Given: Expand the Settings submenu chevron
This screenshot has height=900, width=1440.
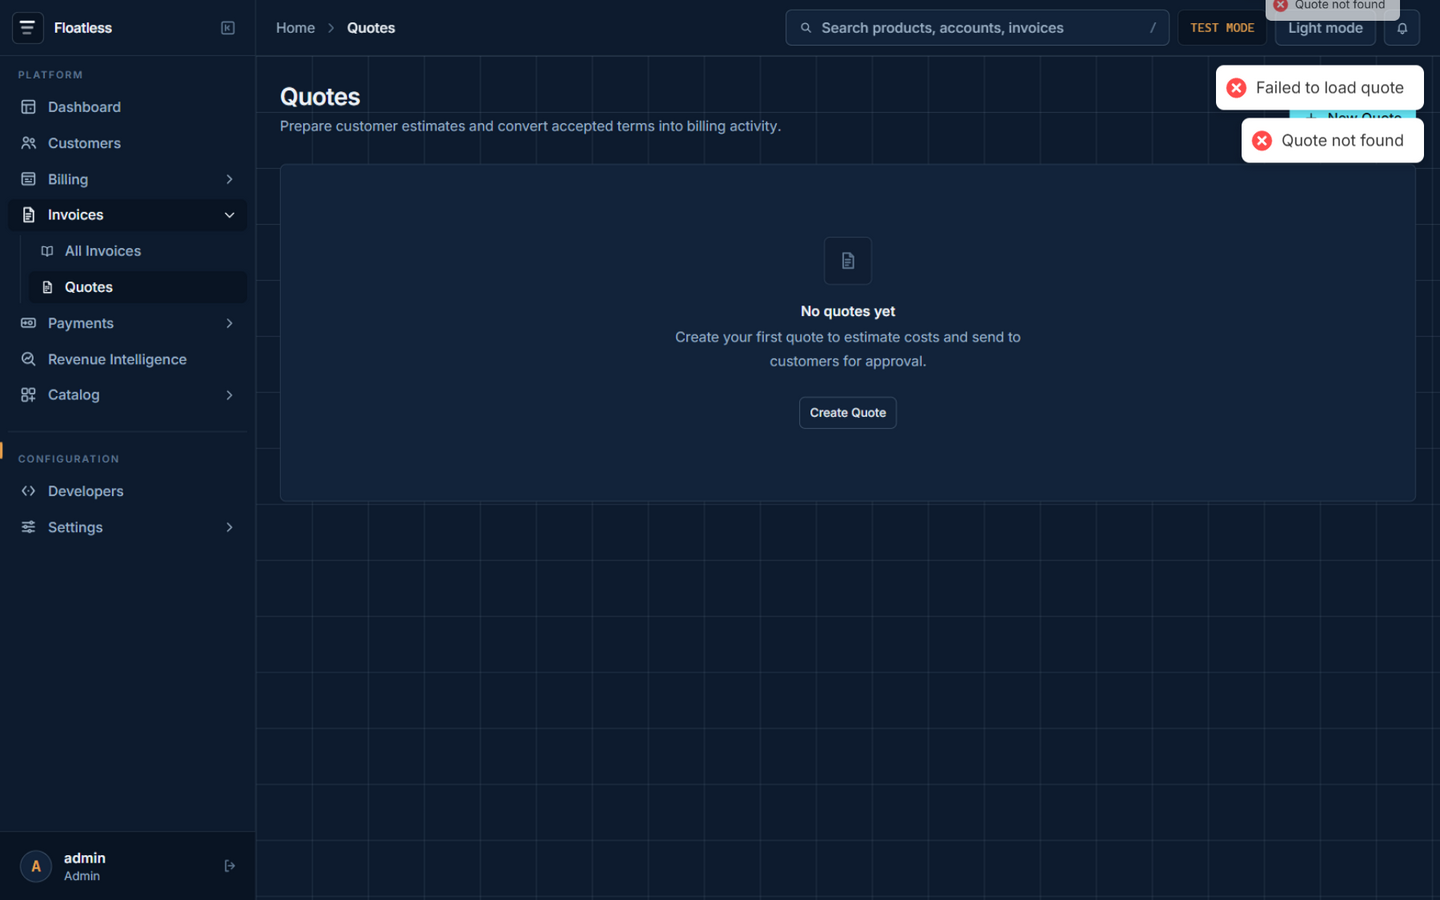Looking at the screenshot, I should (x=229, y=527).
